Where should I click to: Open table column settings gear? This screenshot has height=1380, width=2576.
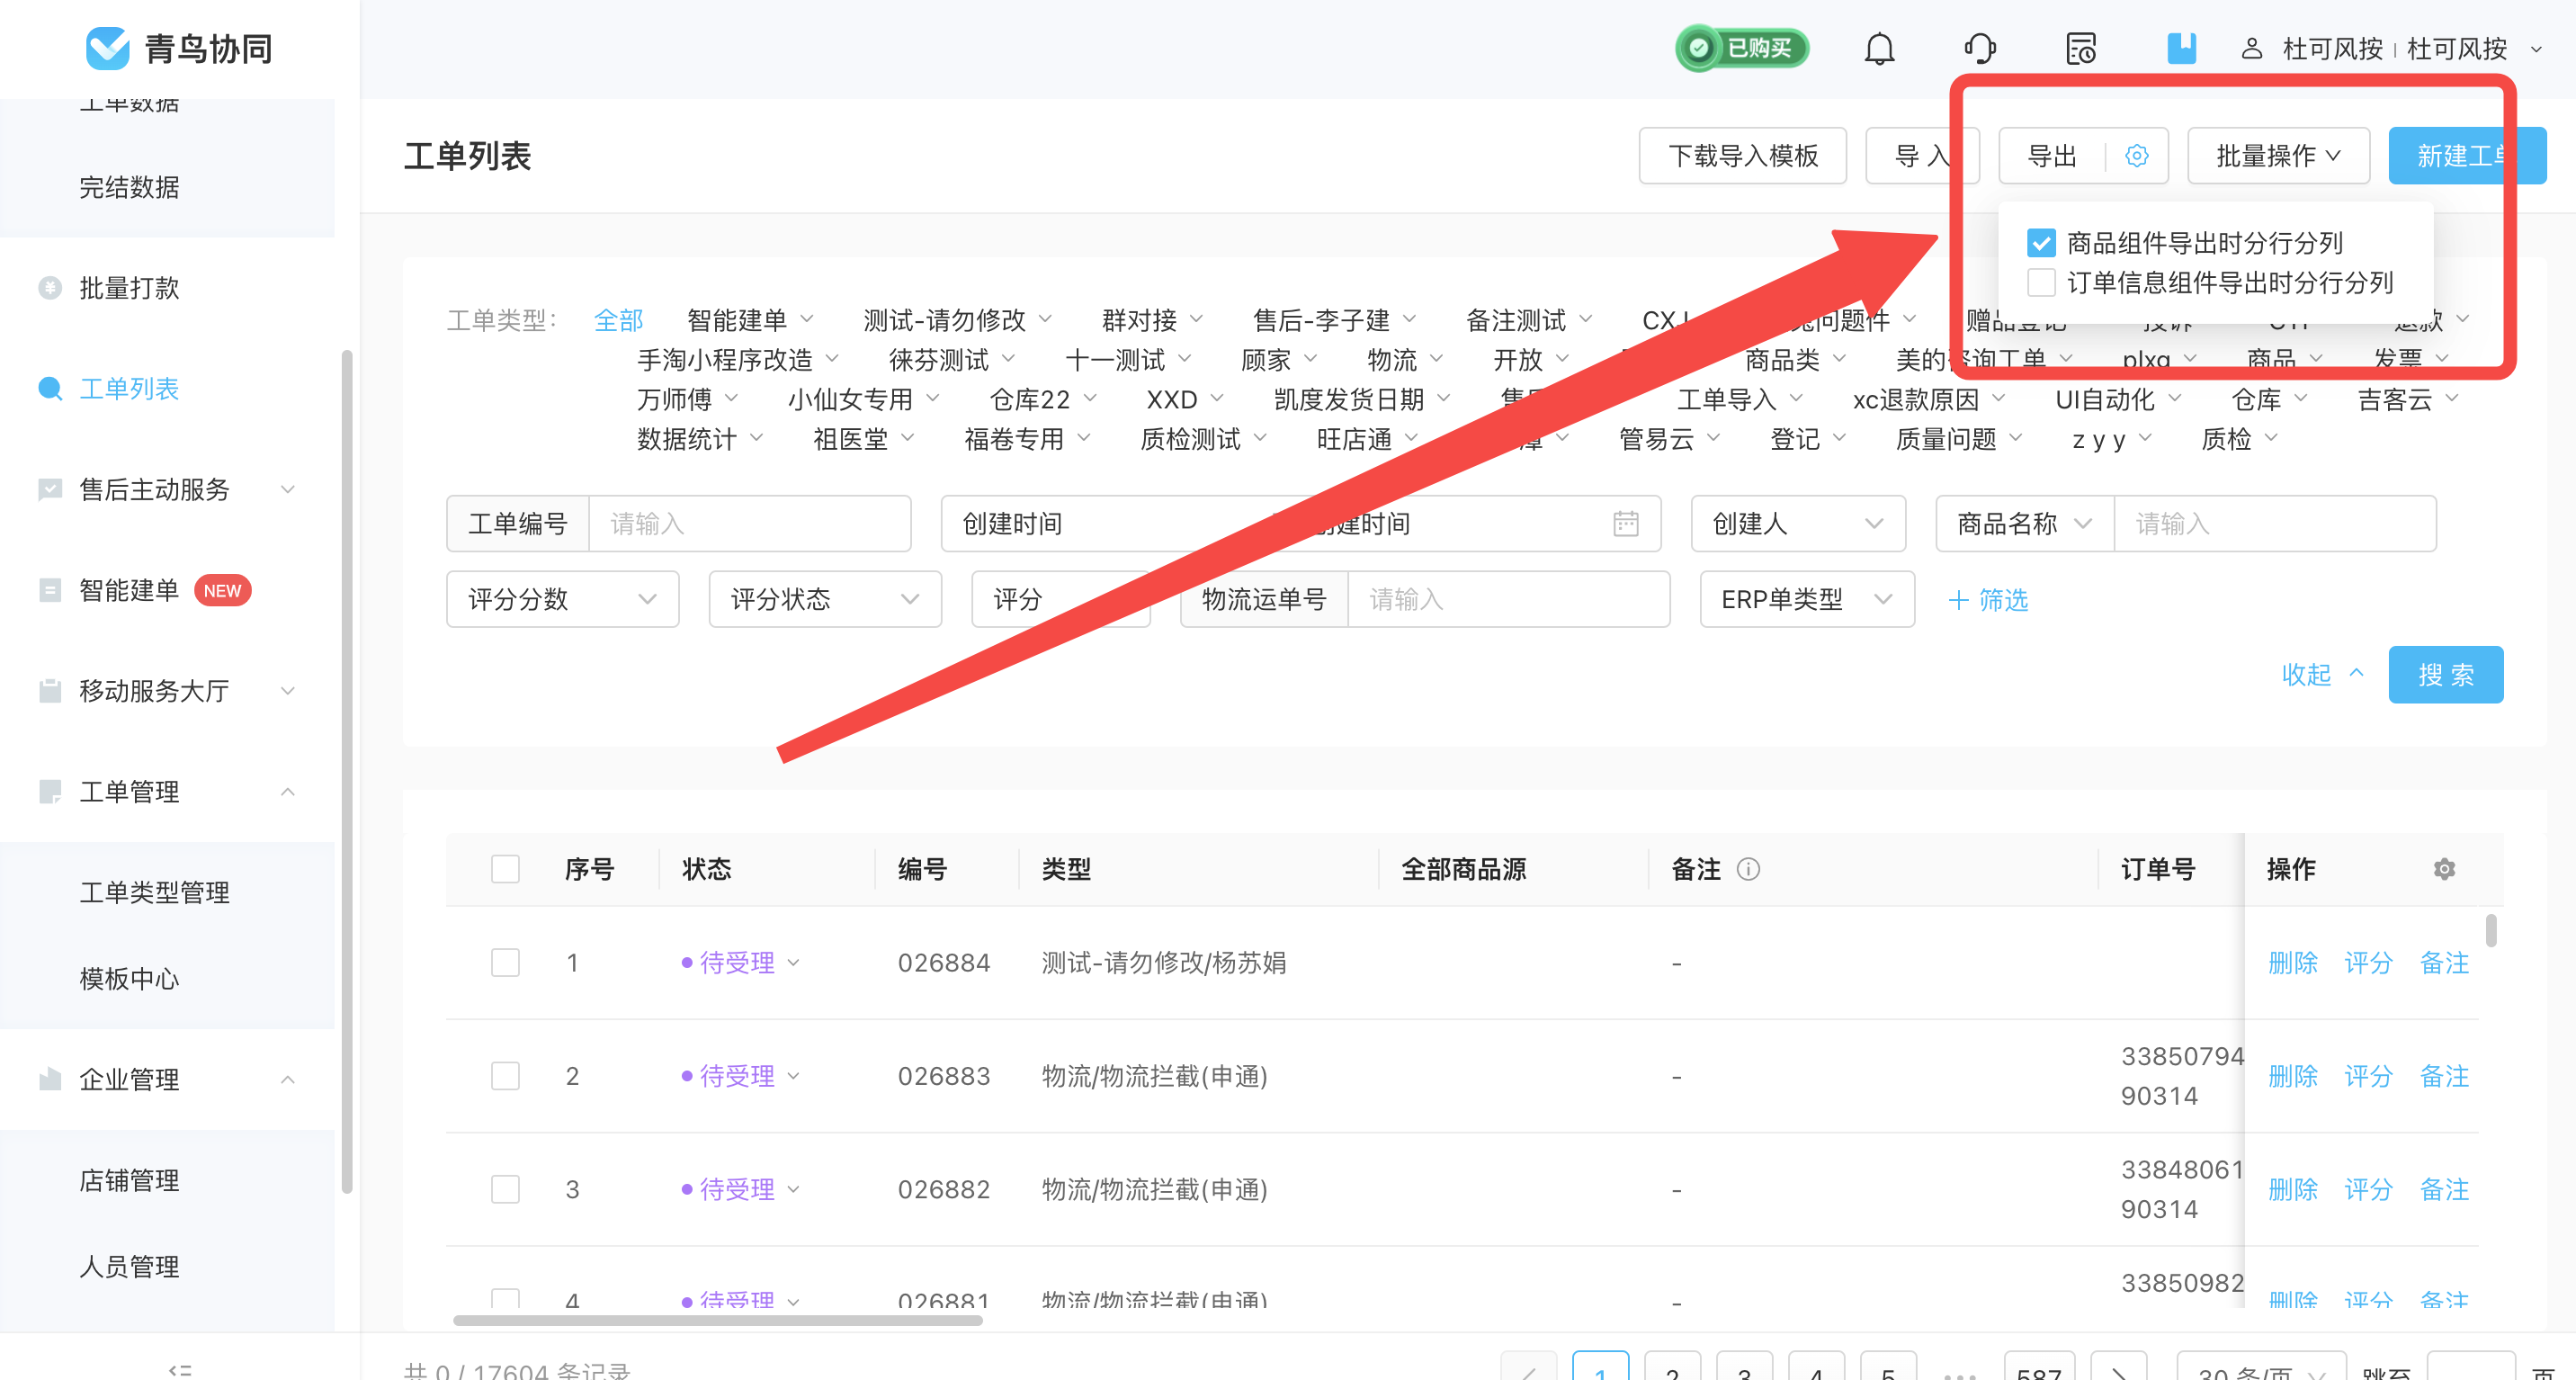[2444, 869]
